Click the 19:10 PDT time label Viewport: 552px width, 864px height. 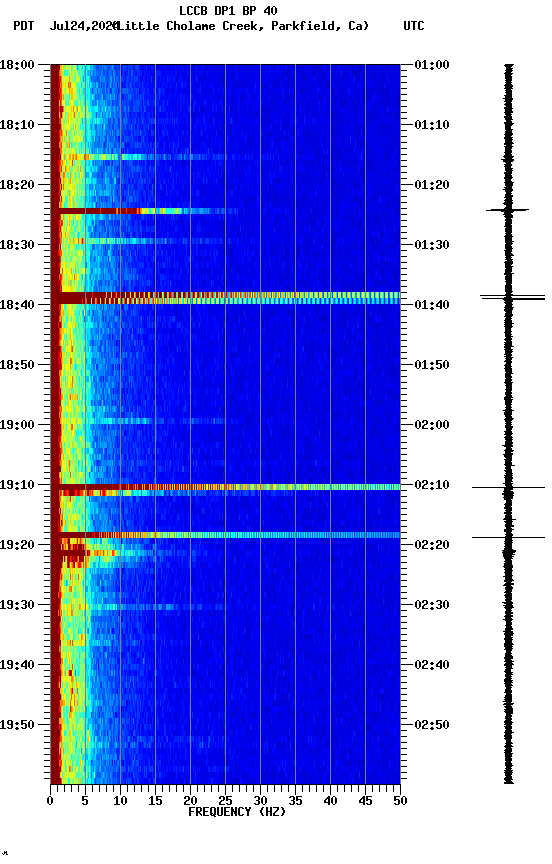coord(17,485)
